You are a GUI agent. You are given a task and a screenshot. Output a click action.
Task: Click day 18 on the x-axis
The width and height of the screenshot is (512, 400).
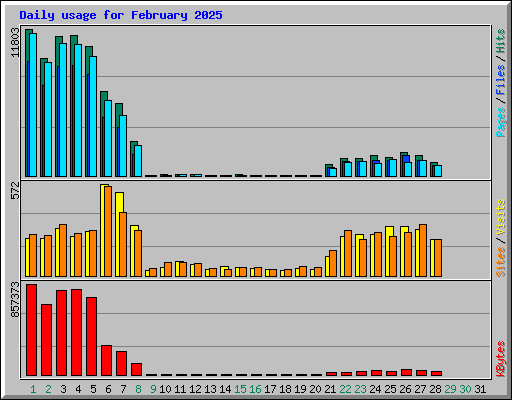[285, 389]
